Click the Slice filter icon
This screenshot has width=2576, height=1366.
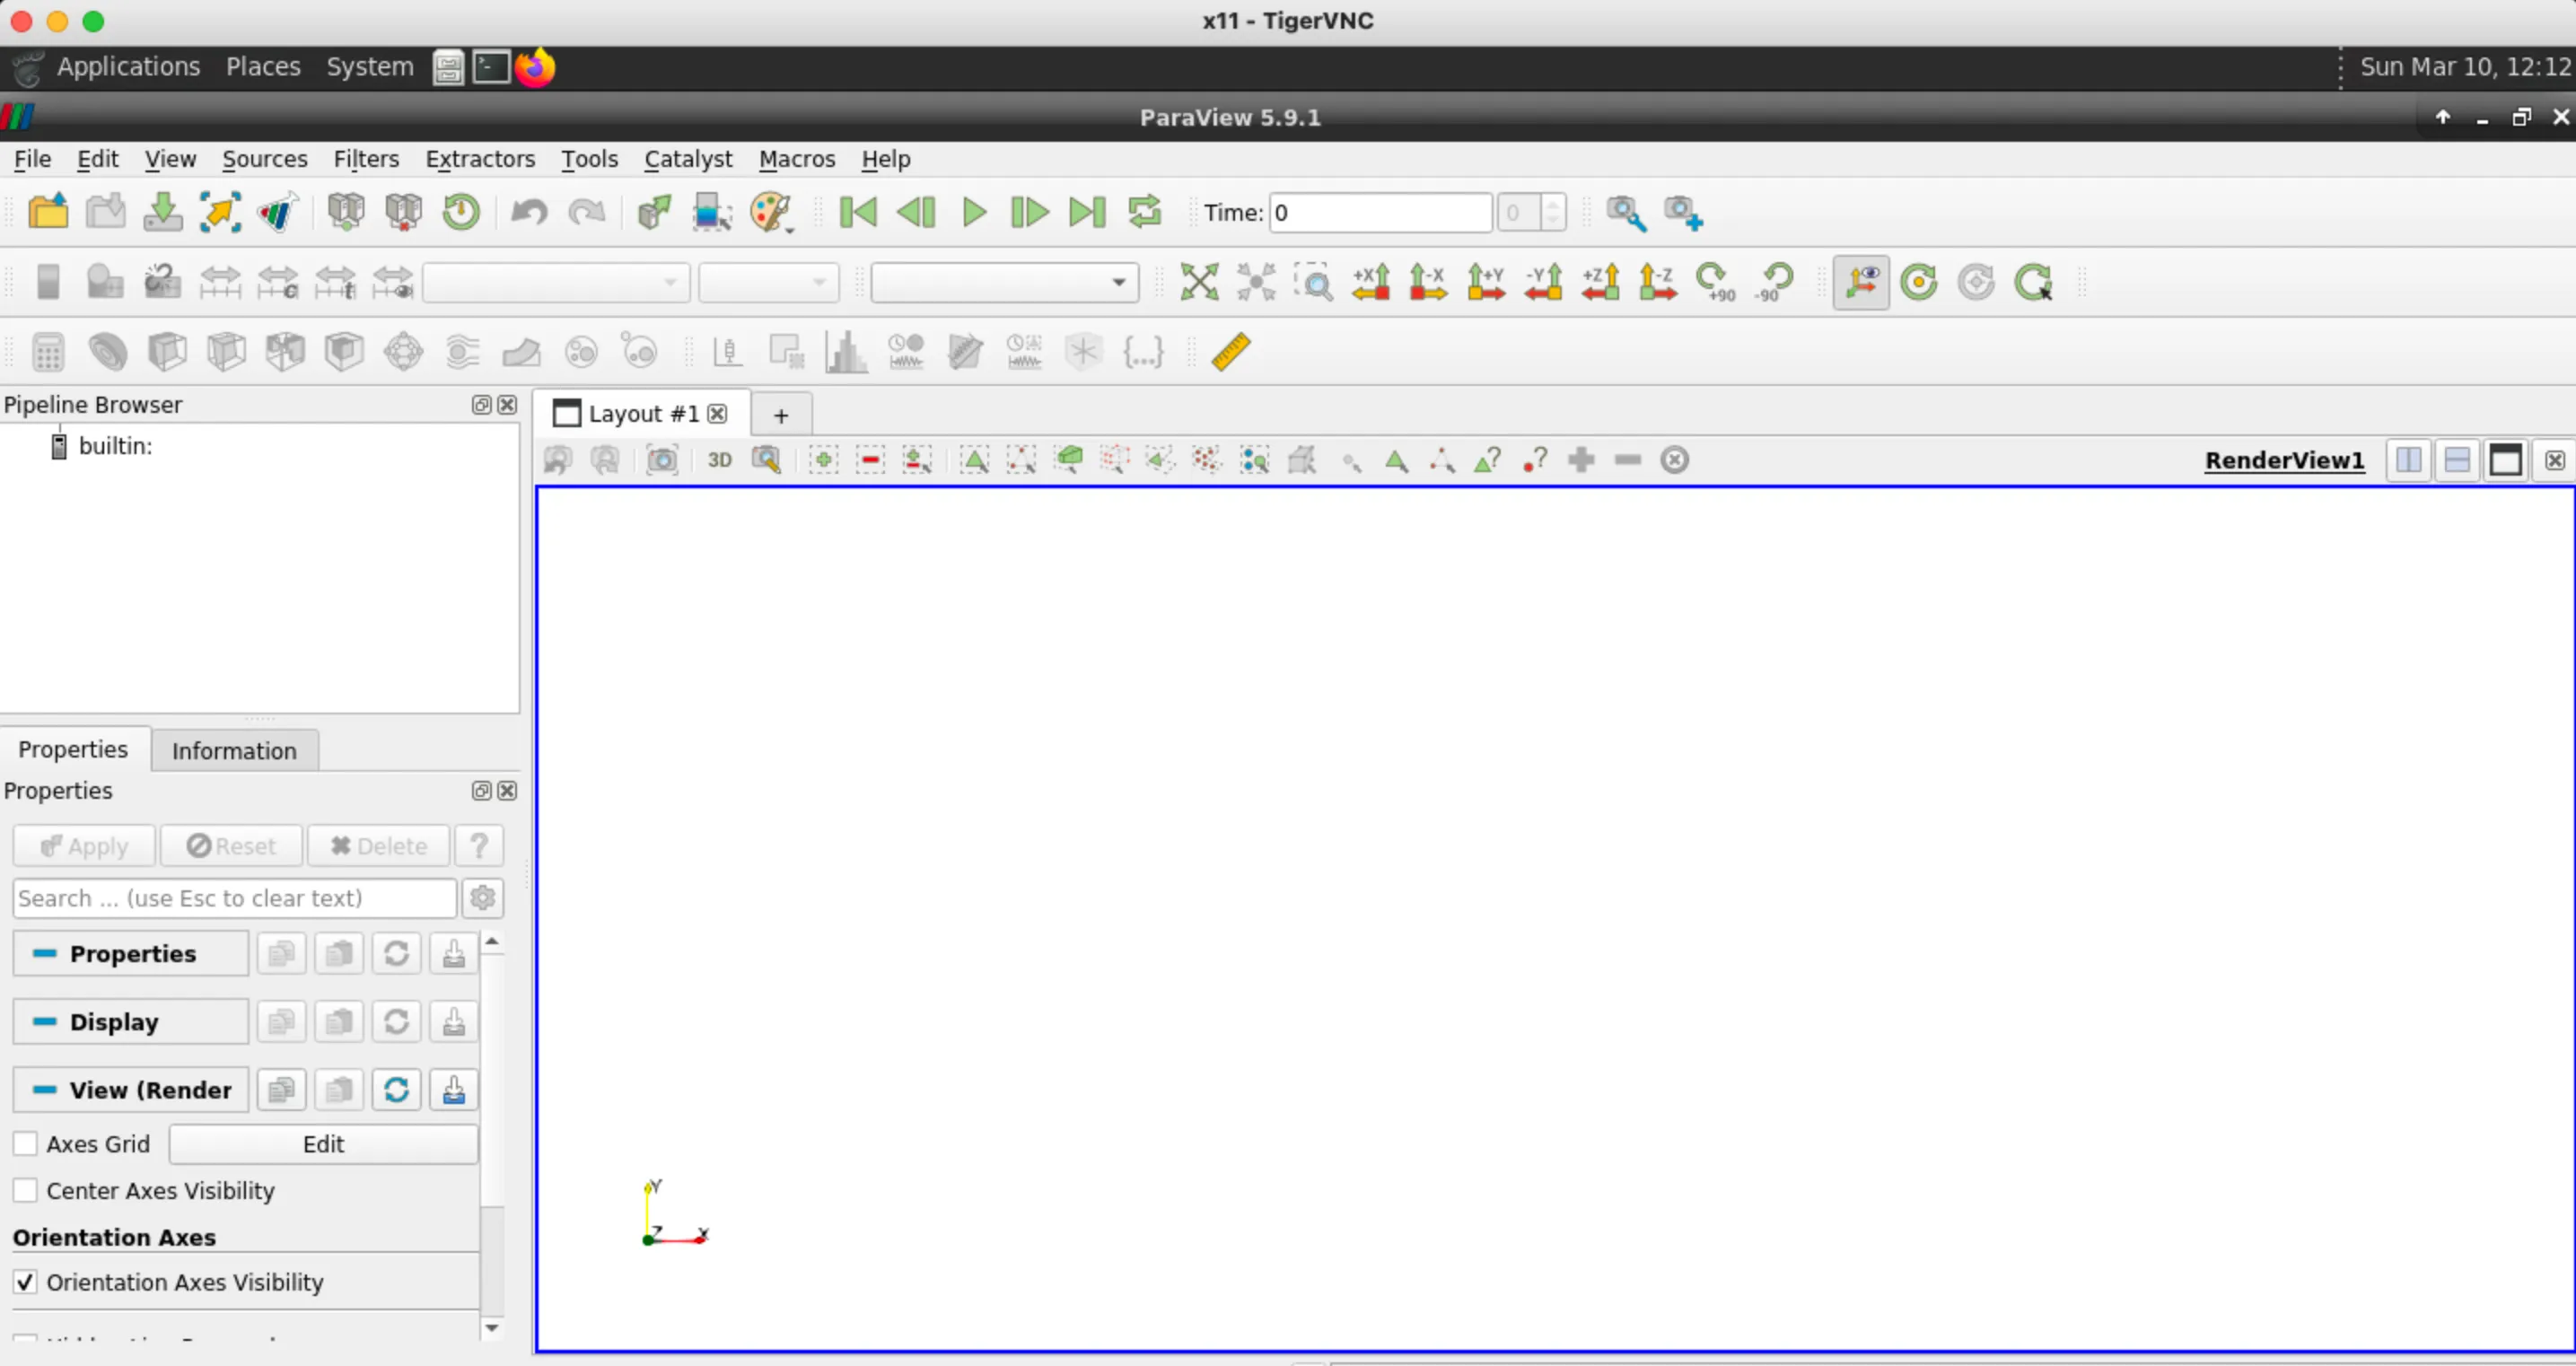tap(226, 352)
